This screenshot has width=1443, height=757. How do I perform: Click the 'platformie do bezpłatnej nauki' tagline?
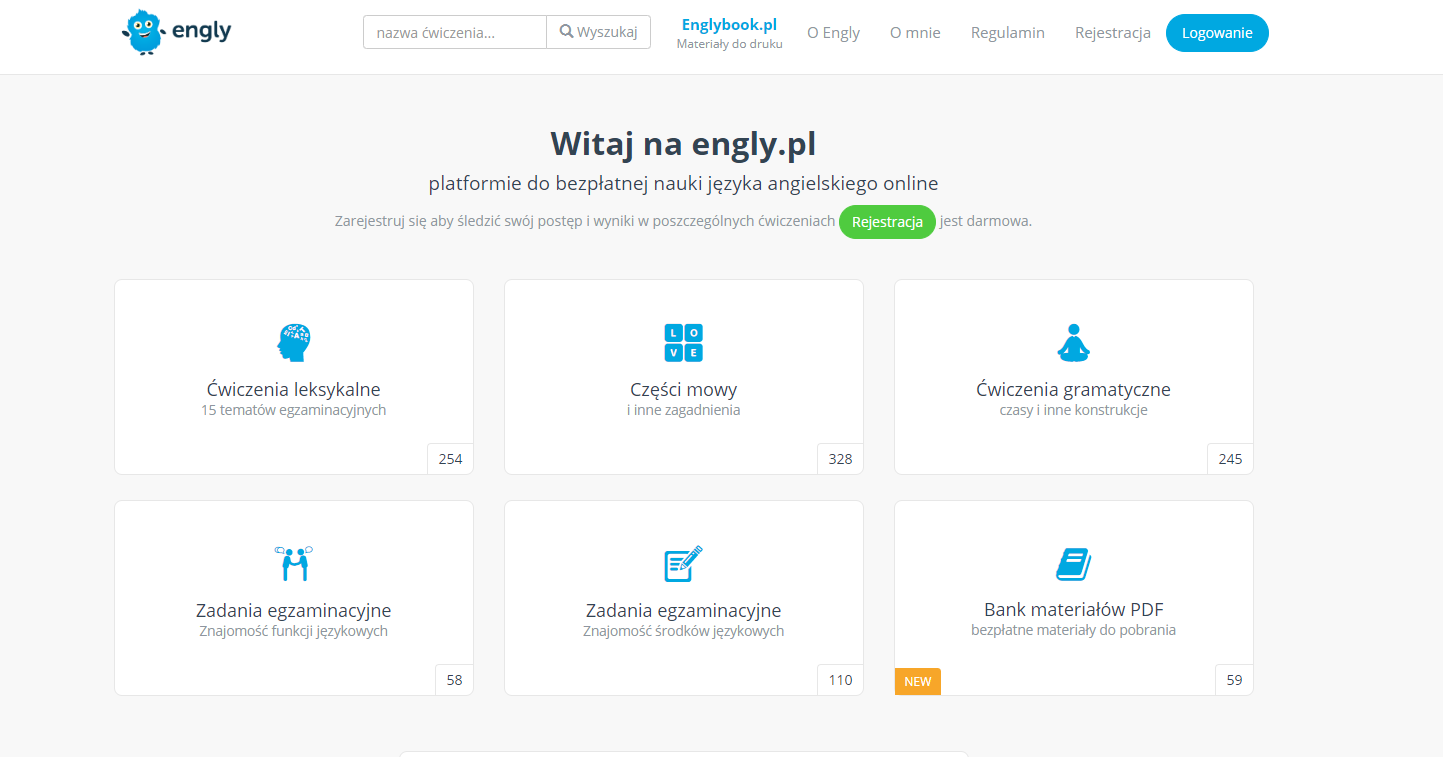coord(683,184)
